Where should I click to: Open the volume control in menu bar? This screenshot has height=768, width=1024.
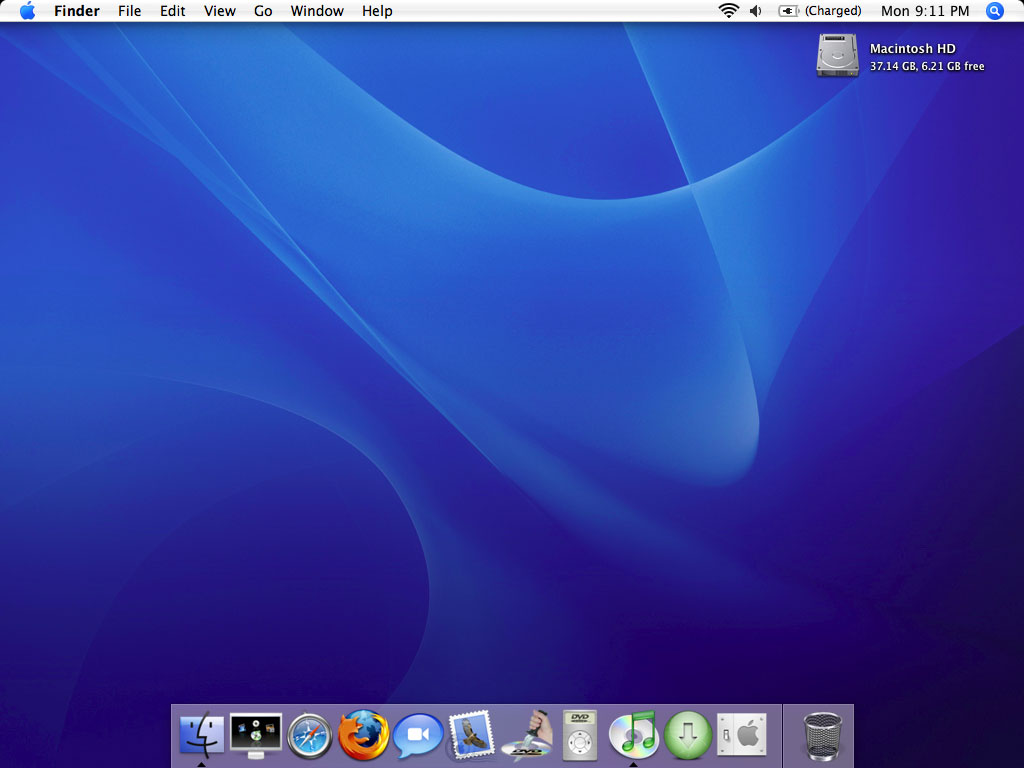[756, 11]
